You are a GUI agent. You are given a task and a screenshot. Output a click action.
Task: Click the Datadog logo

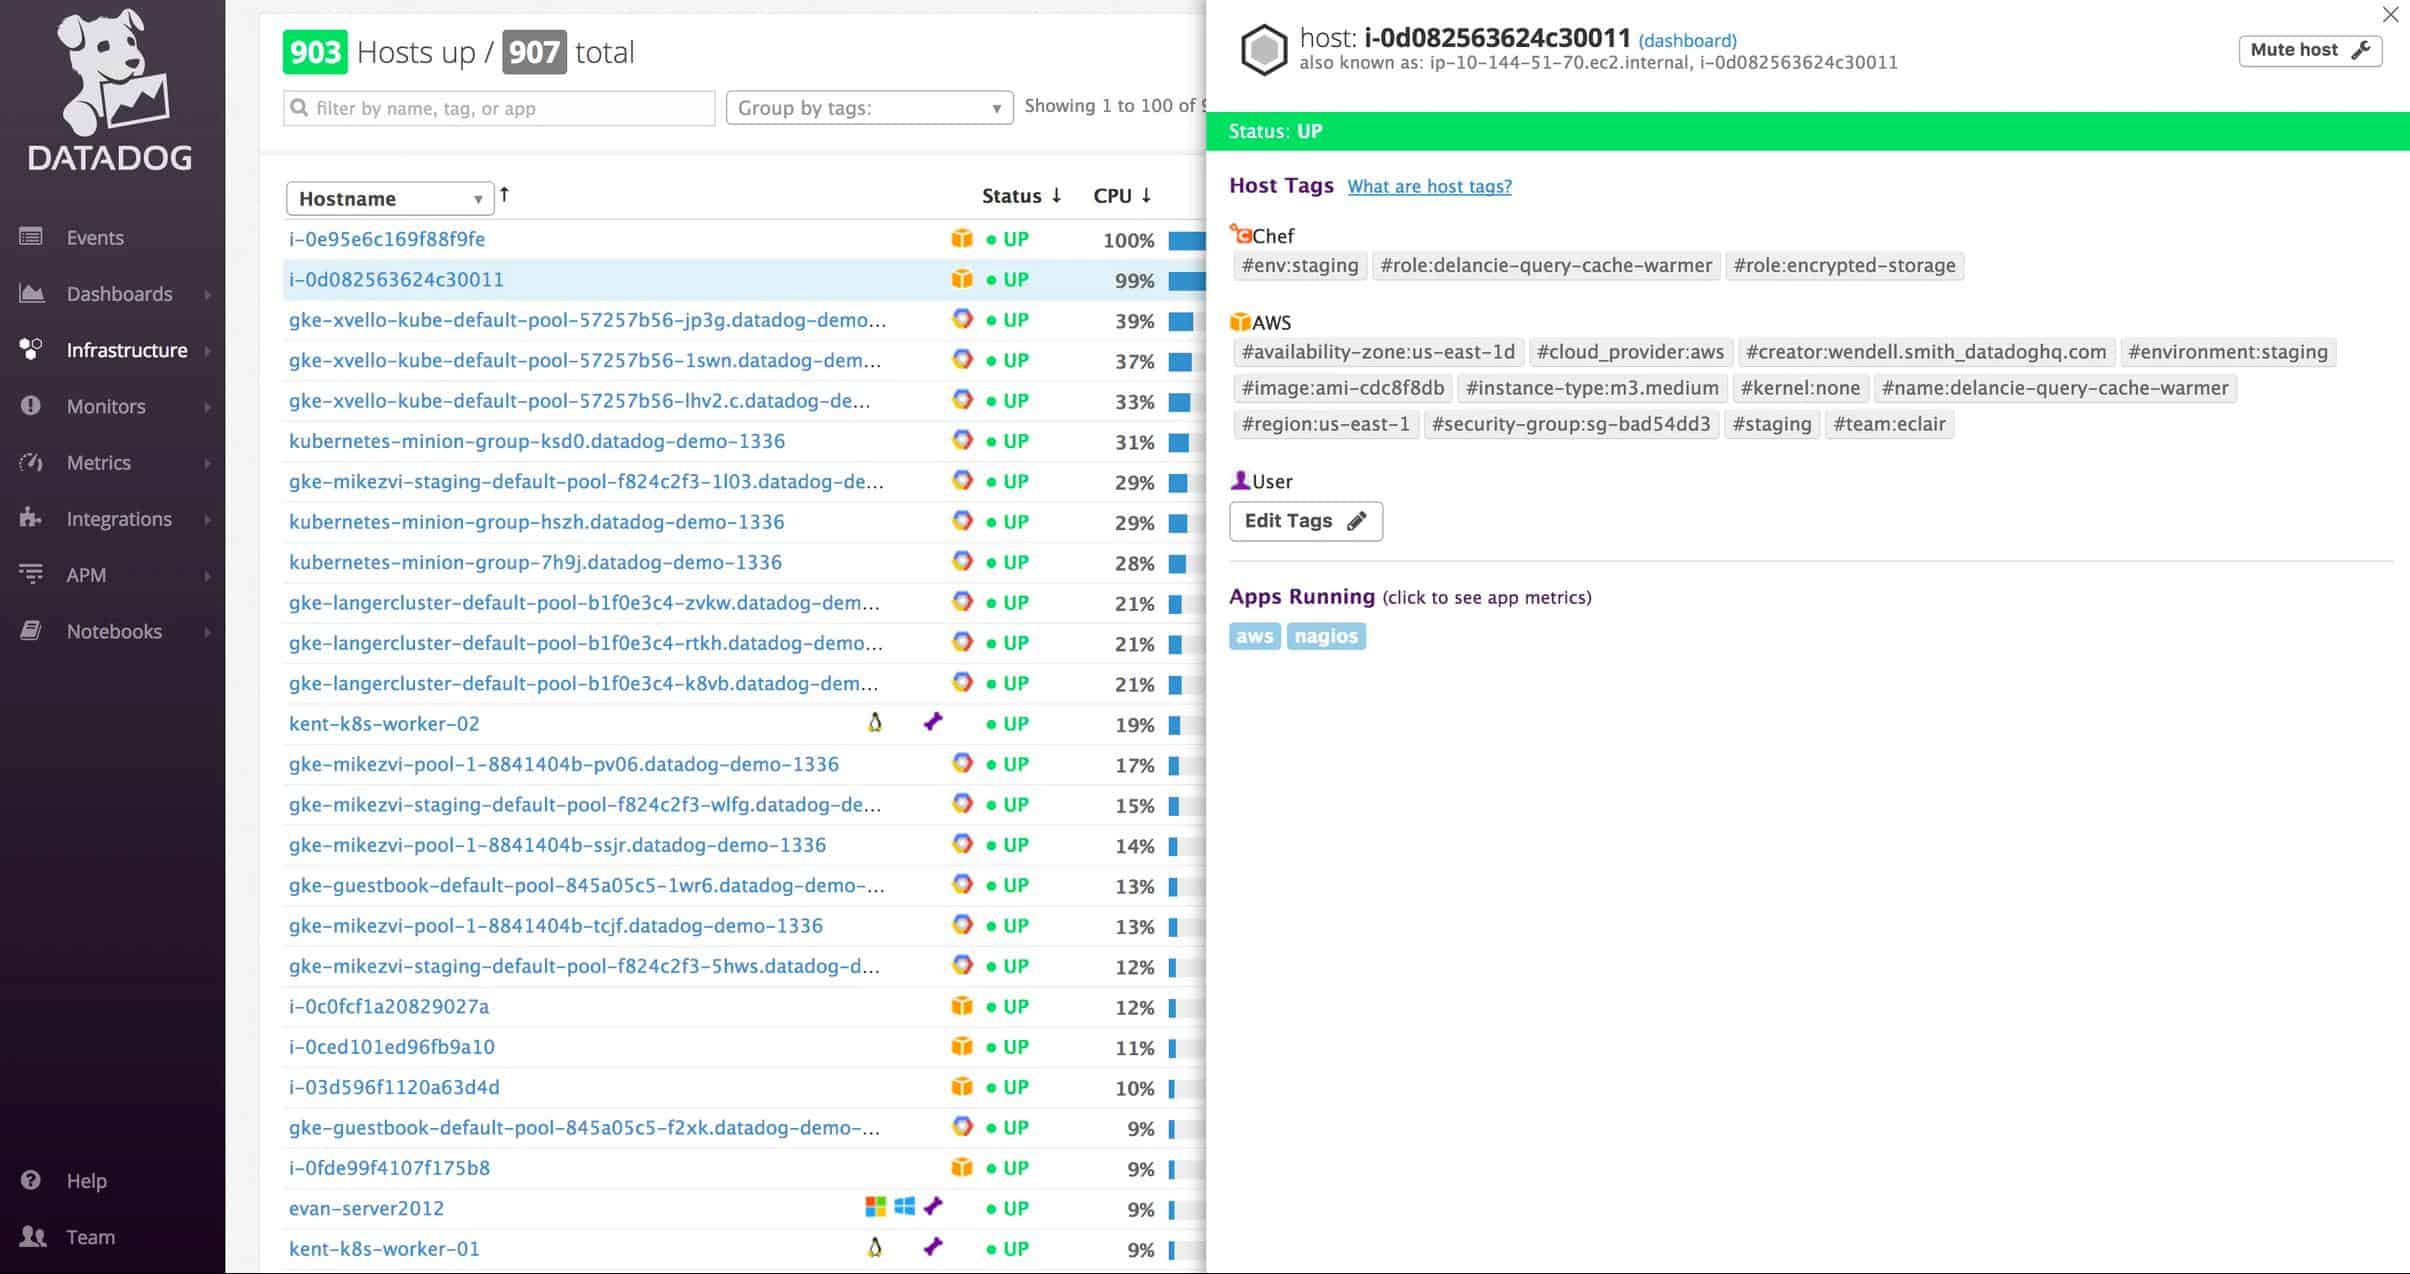tap(111, 91)
